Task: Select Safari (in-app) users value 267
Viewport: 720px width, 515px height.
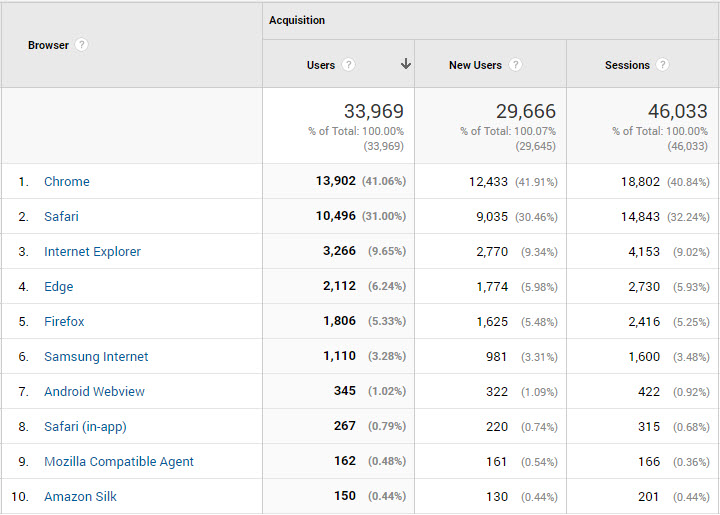Action: (345, 425)
